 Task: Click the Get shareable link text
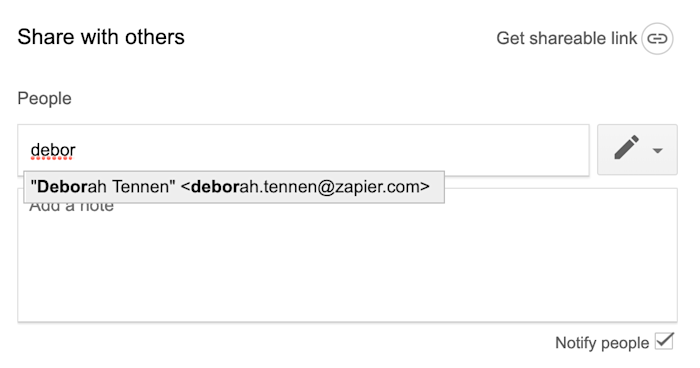tap(567, 38)
